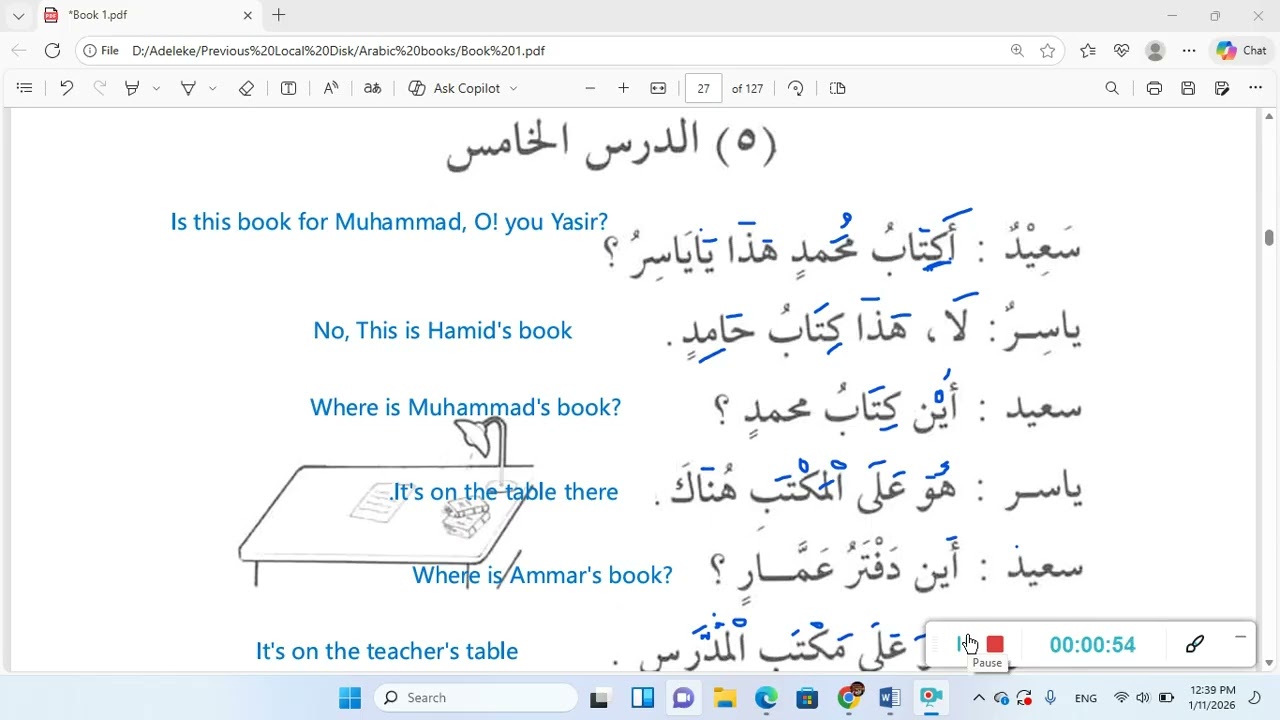Screen dimensions: 1280x720
Task: Refresh the browser page
Action: point(53,50)
